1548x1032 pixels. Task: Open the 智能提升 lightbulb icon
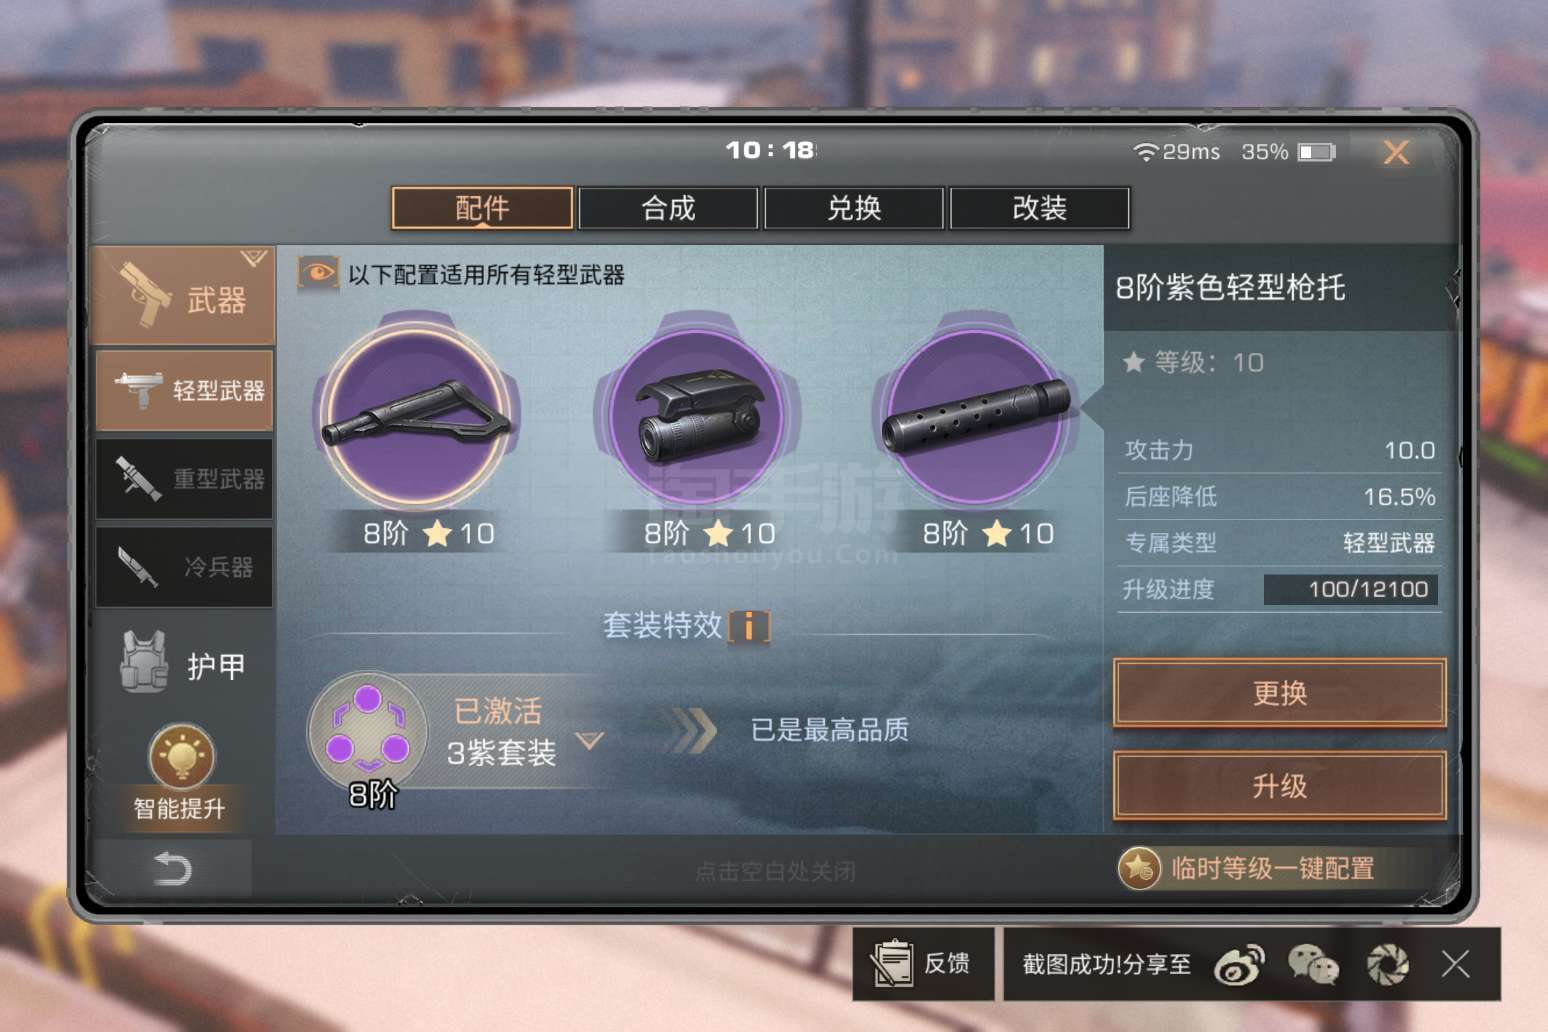(181, 756)
